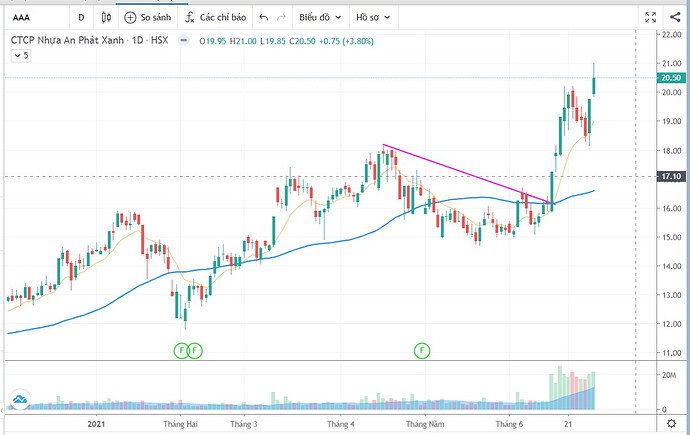
Task: Click the 17.10 price level label
Action: (x=671, y=176)
